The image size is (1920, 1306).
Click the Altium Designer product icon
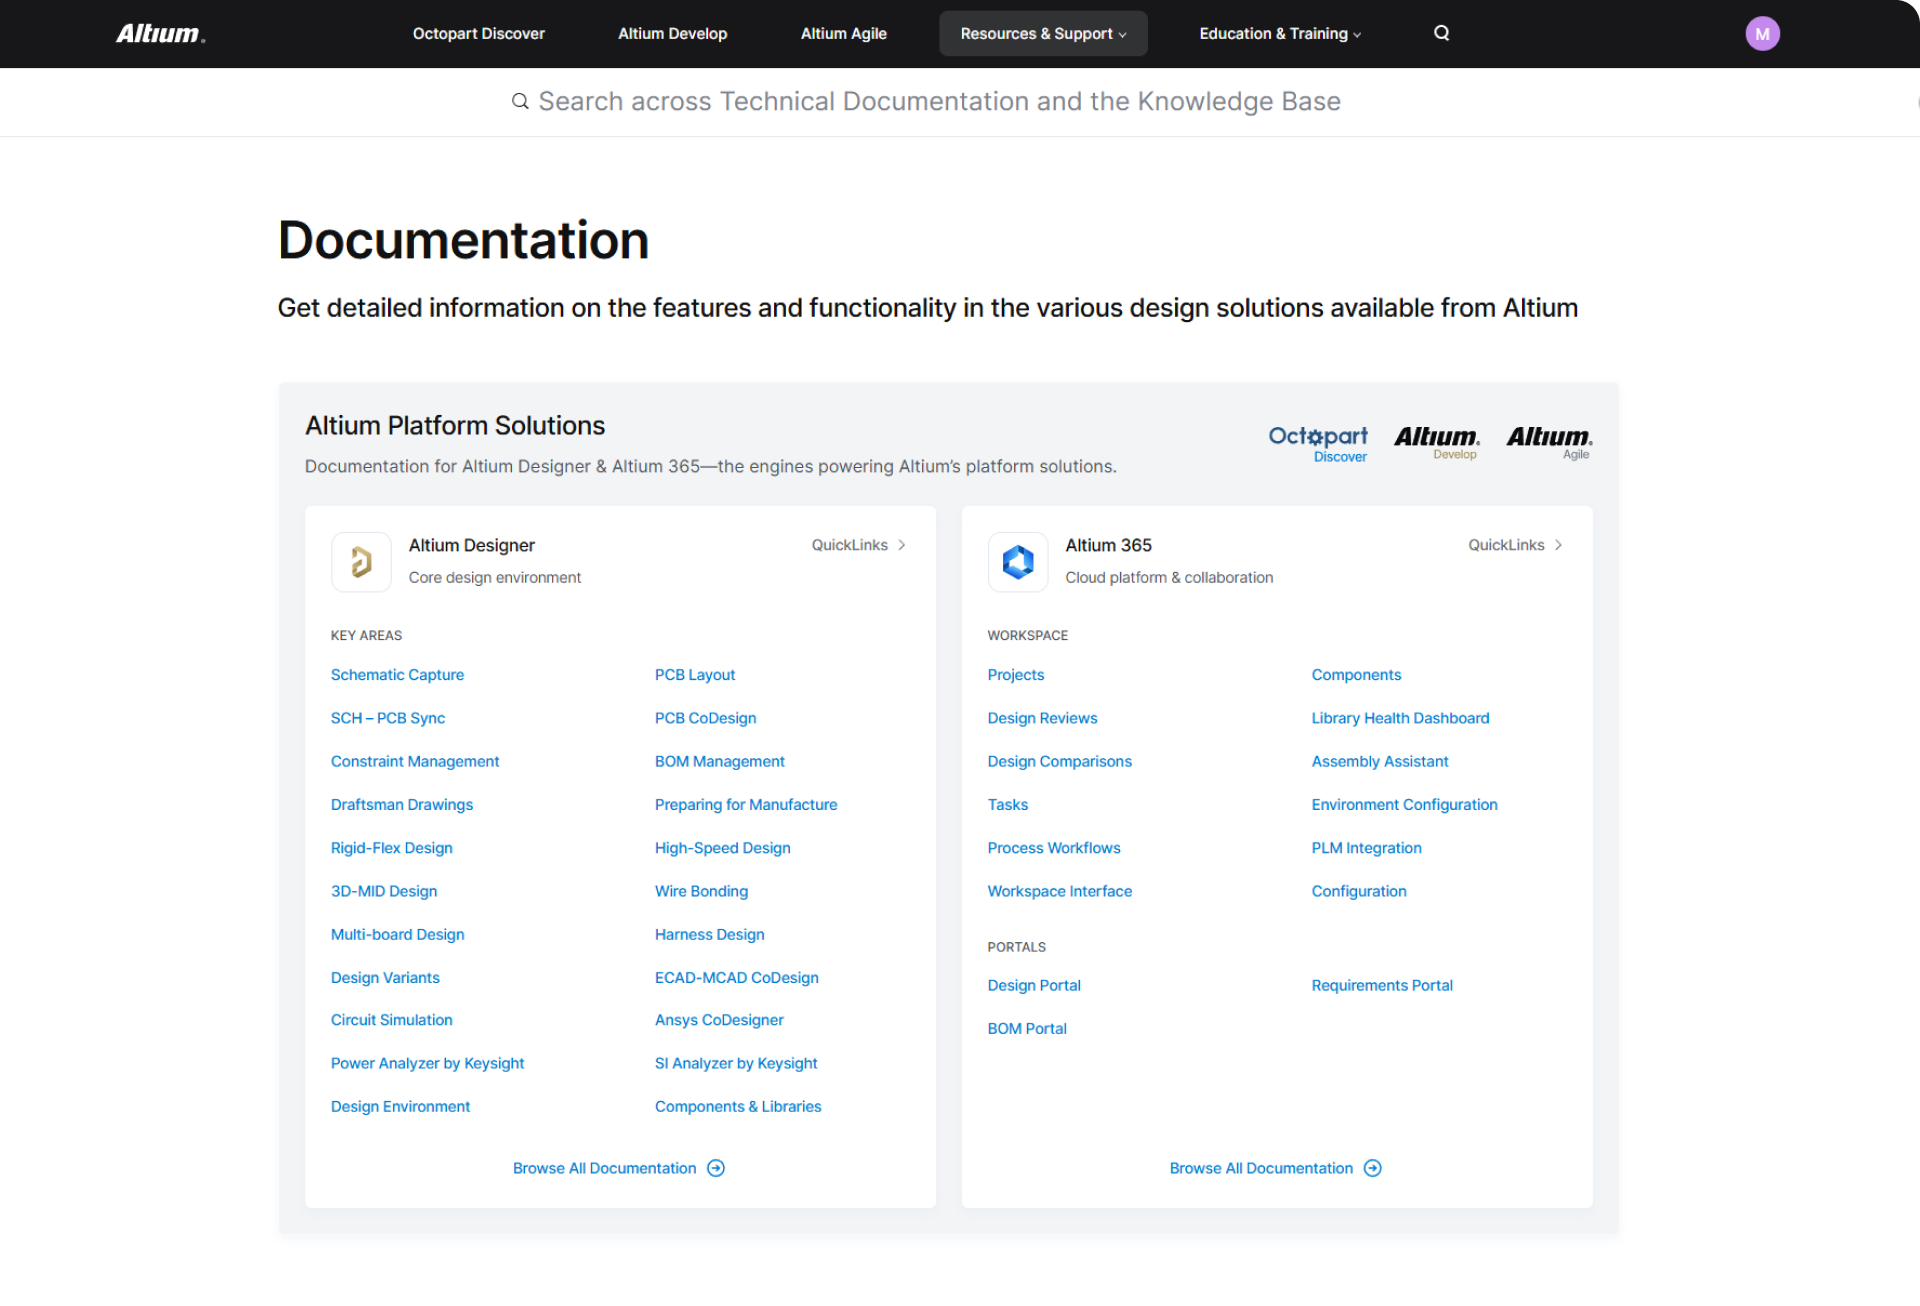tap(361, 562)
